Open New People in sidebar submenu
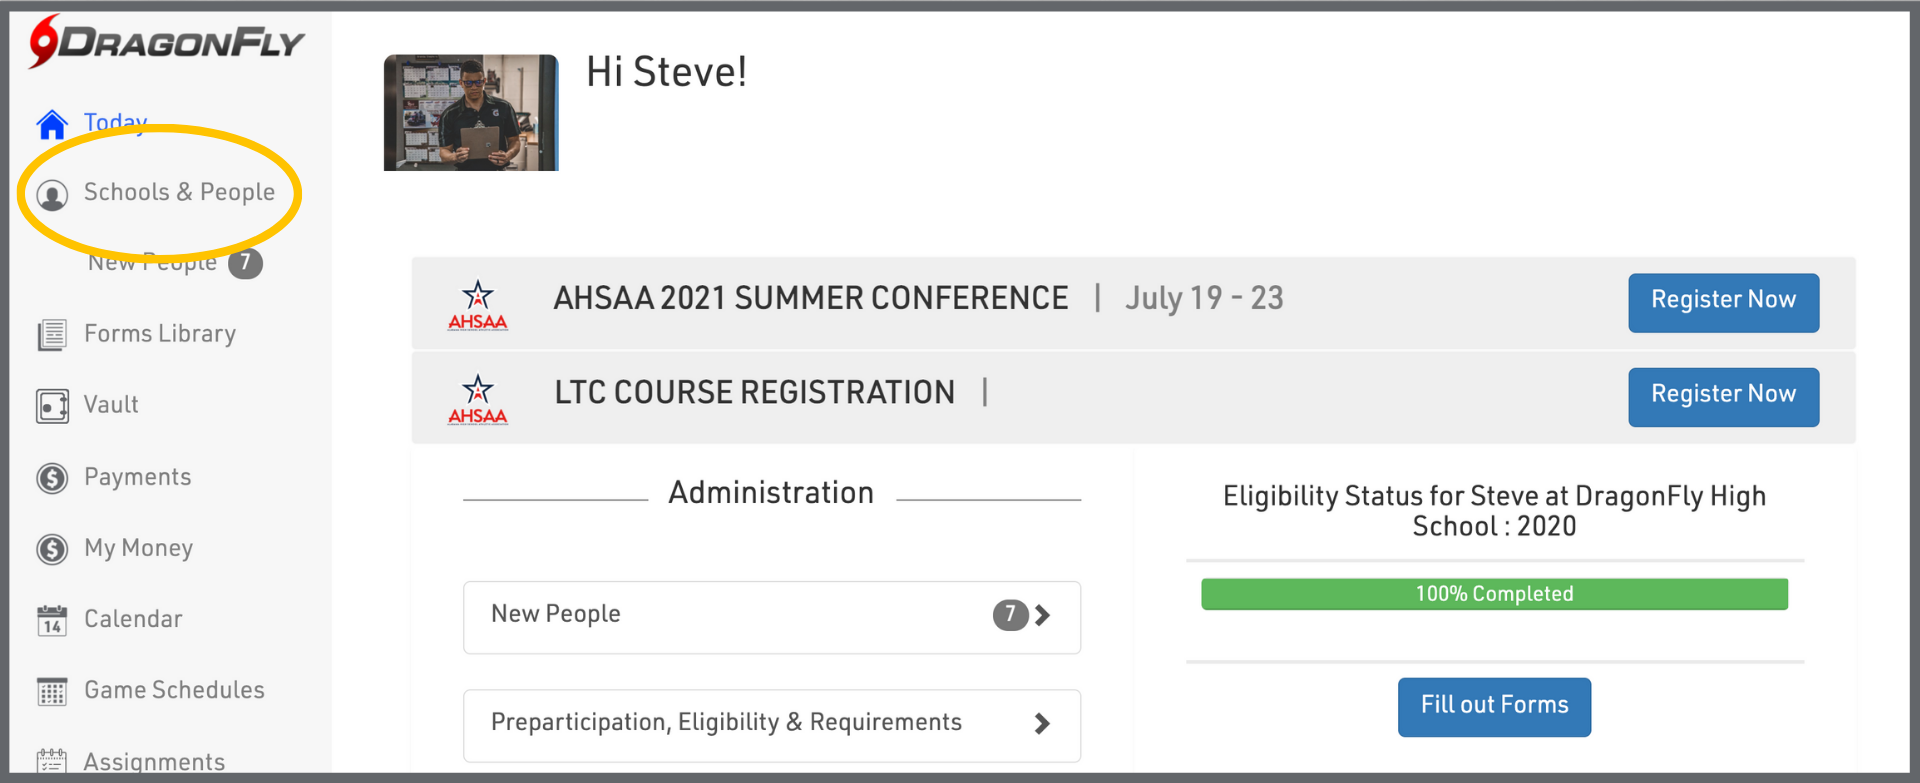 (x=153, y=263)
